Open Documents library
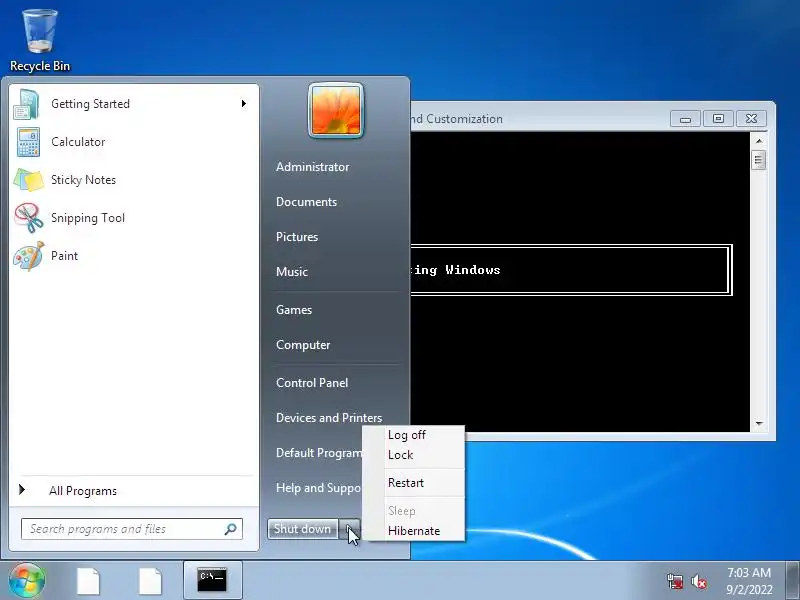Image resolution: width=800 pixels, height=600 pixels. coord(306,202)
